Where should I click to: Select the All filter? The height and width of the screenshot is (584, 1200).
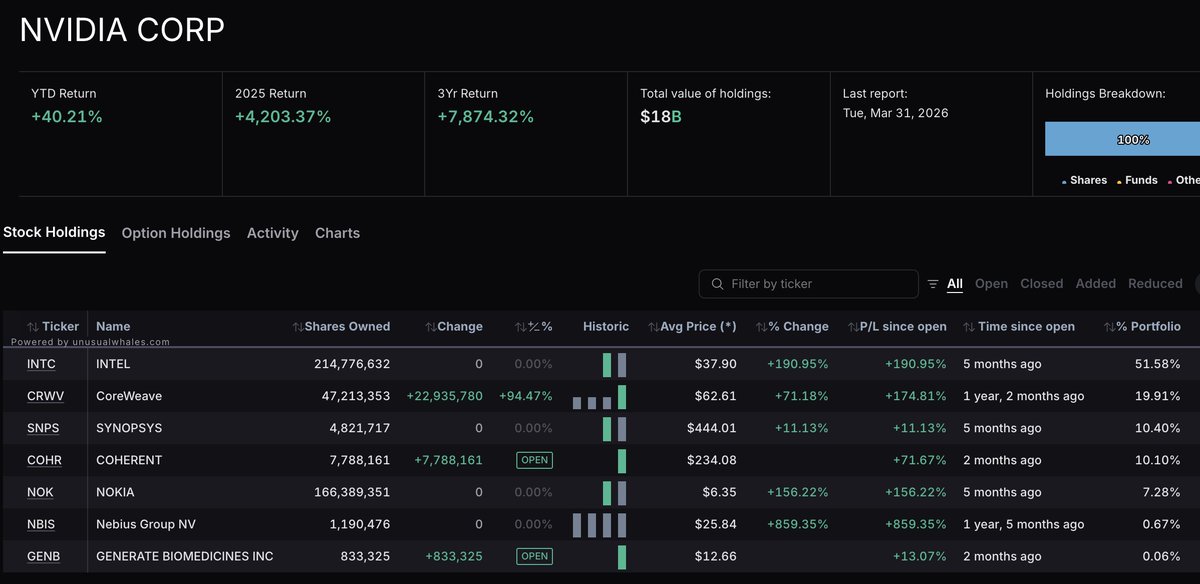(955, 284)
